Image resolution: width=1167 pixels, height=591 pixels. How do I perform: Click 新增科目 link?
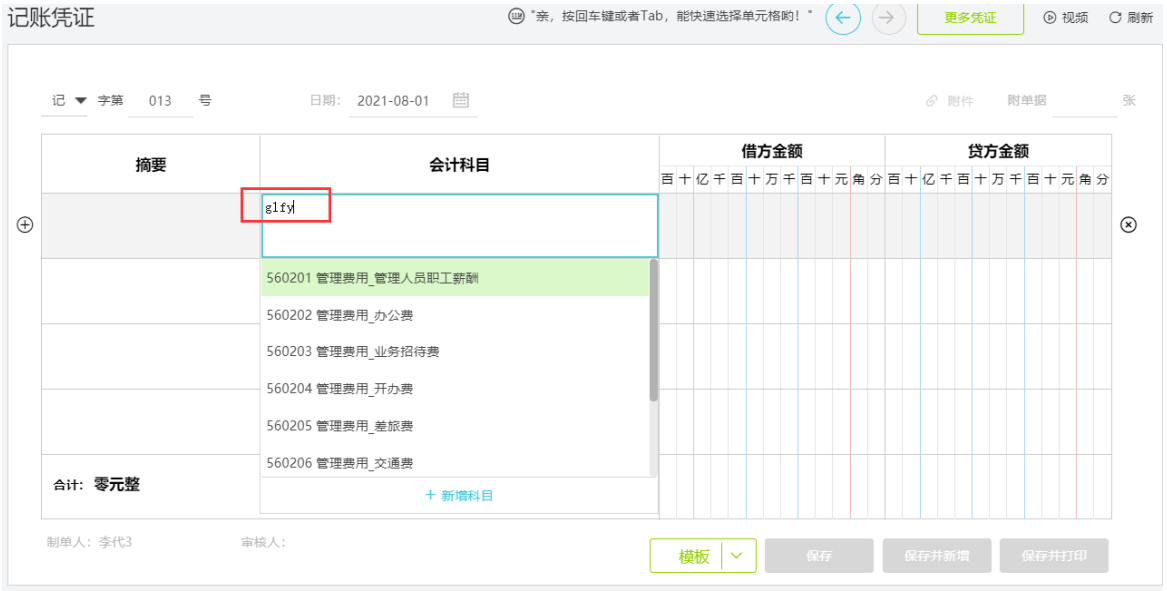[459, 495]
